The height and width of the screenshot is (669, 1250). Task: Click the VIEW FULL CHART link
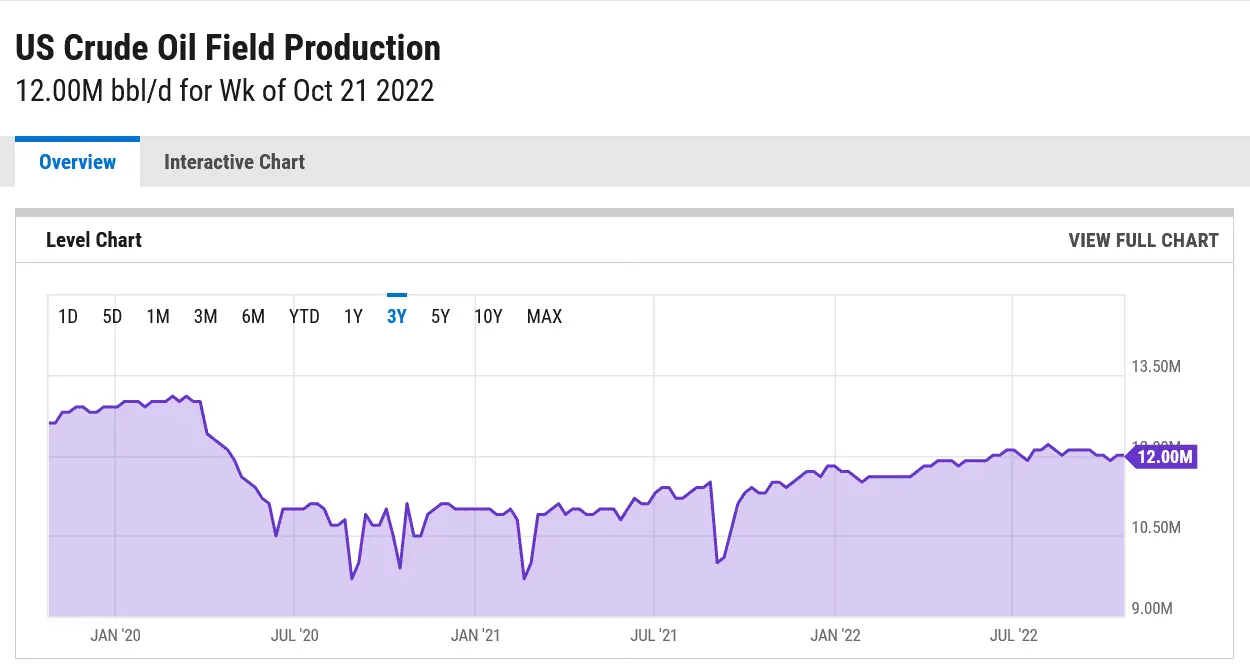(1143, 240)
